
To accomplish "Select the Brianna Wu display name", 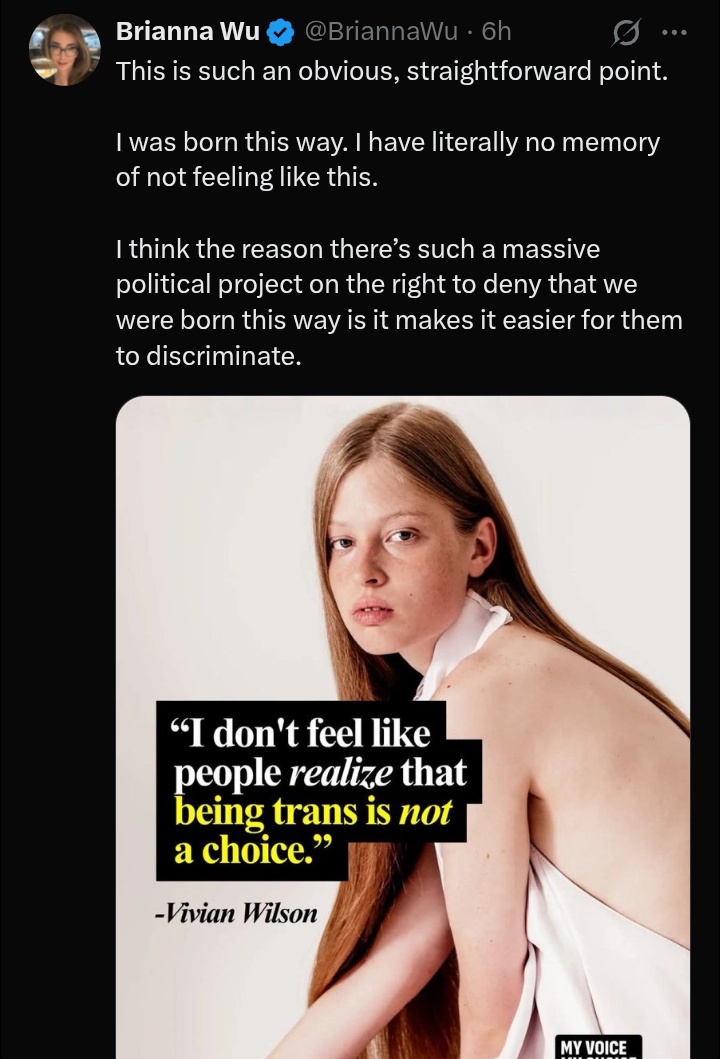I will (188, 32).
